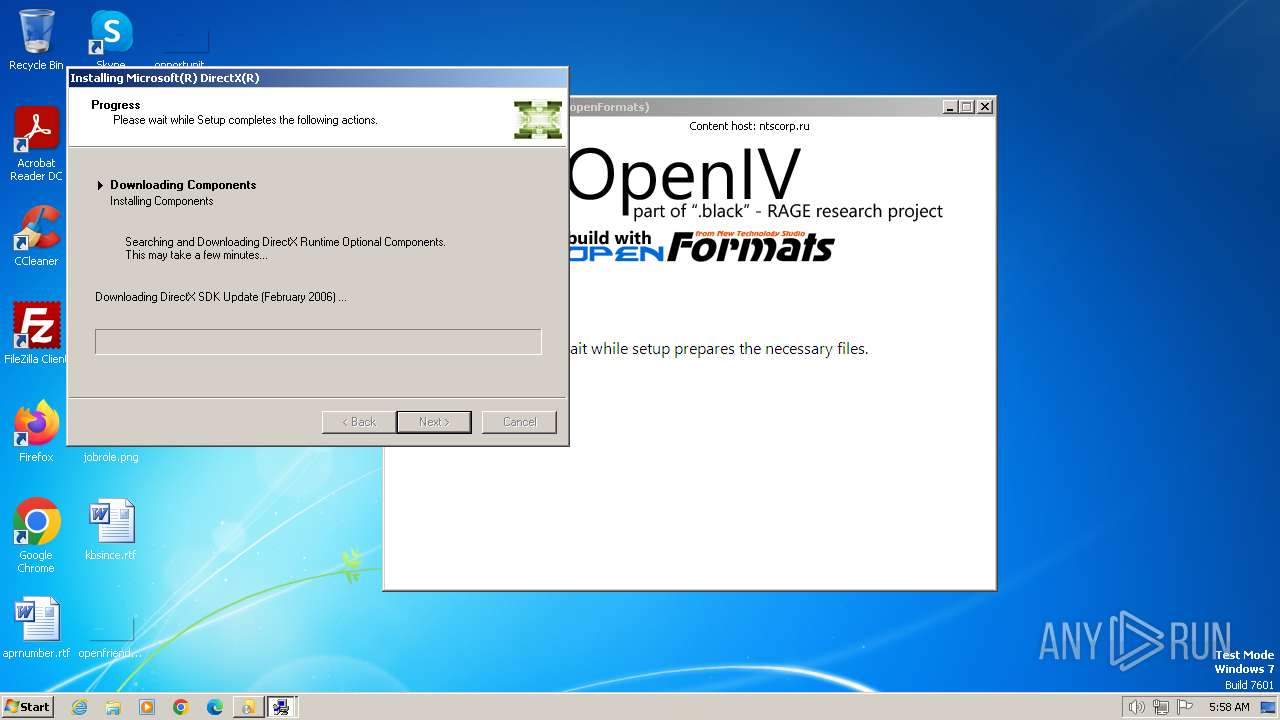
Task: Open Acrobat Reader DC shortcut
Action: click(x=36, y=143)
